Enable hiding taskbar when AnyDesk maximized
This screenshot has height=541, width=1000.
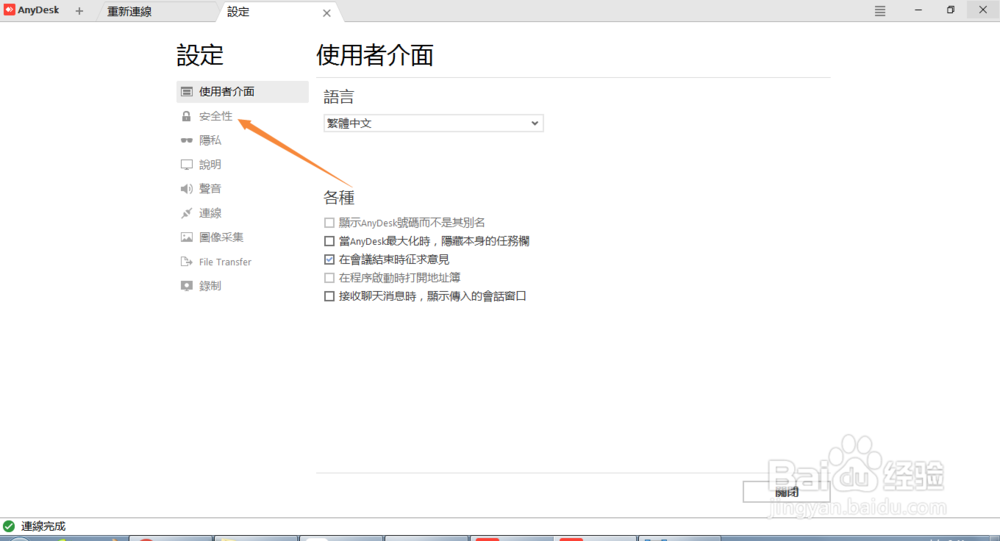pyautogui.click(x=329, y=241)
